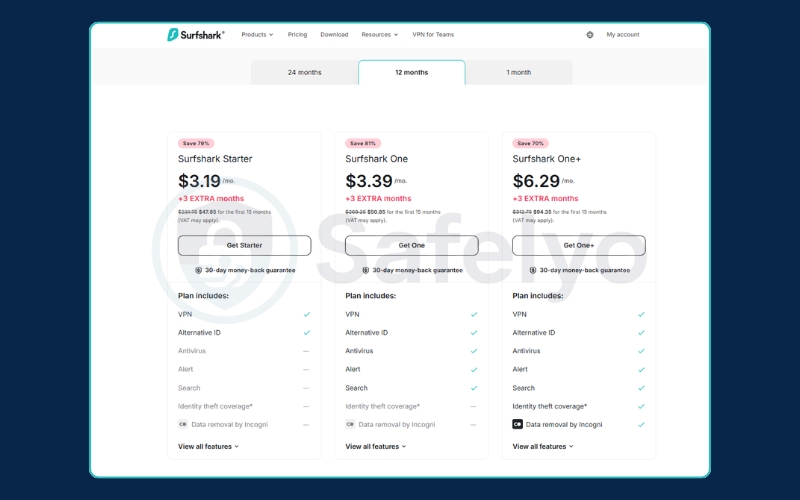This screenshot has width=800, height=500.
Task: Expand View all features for One
Action: (376, 446)
